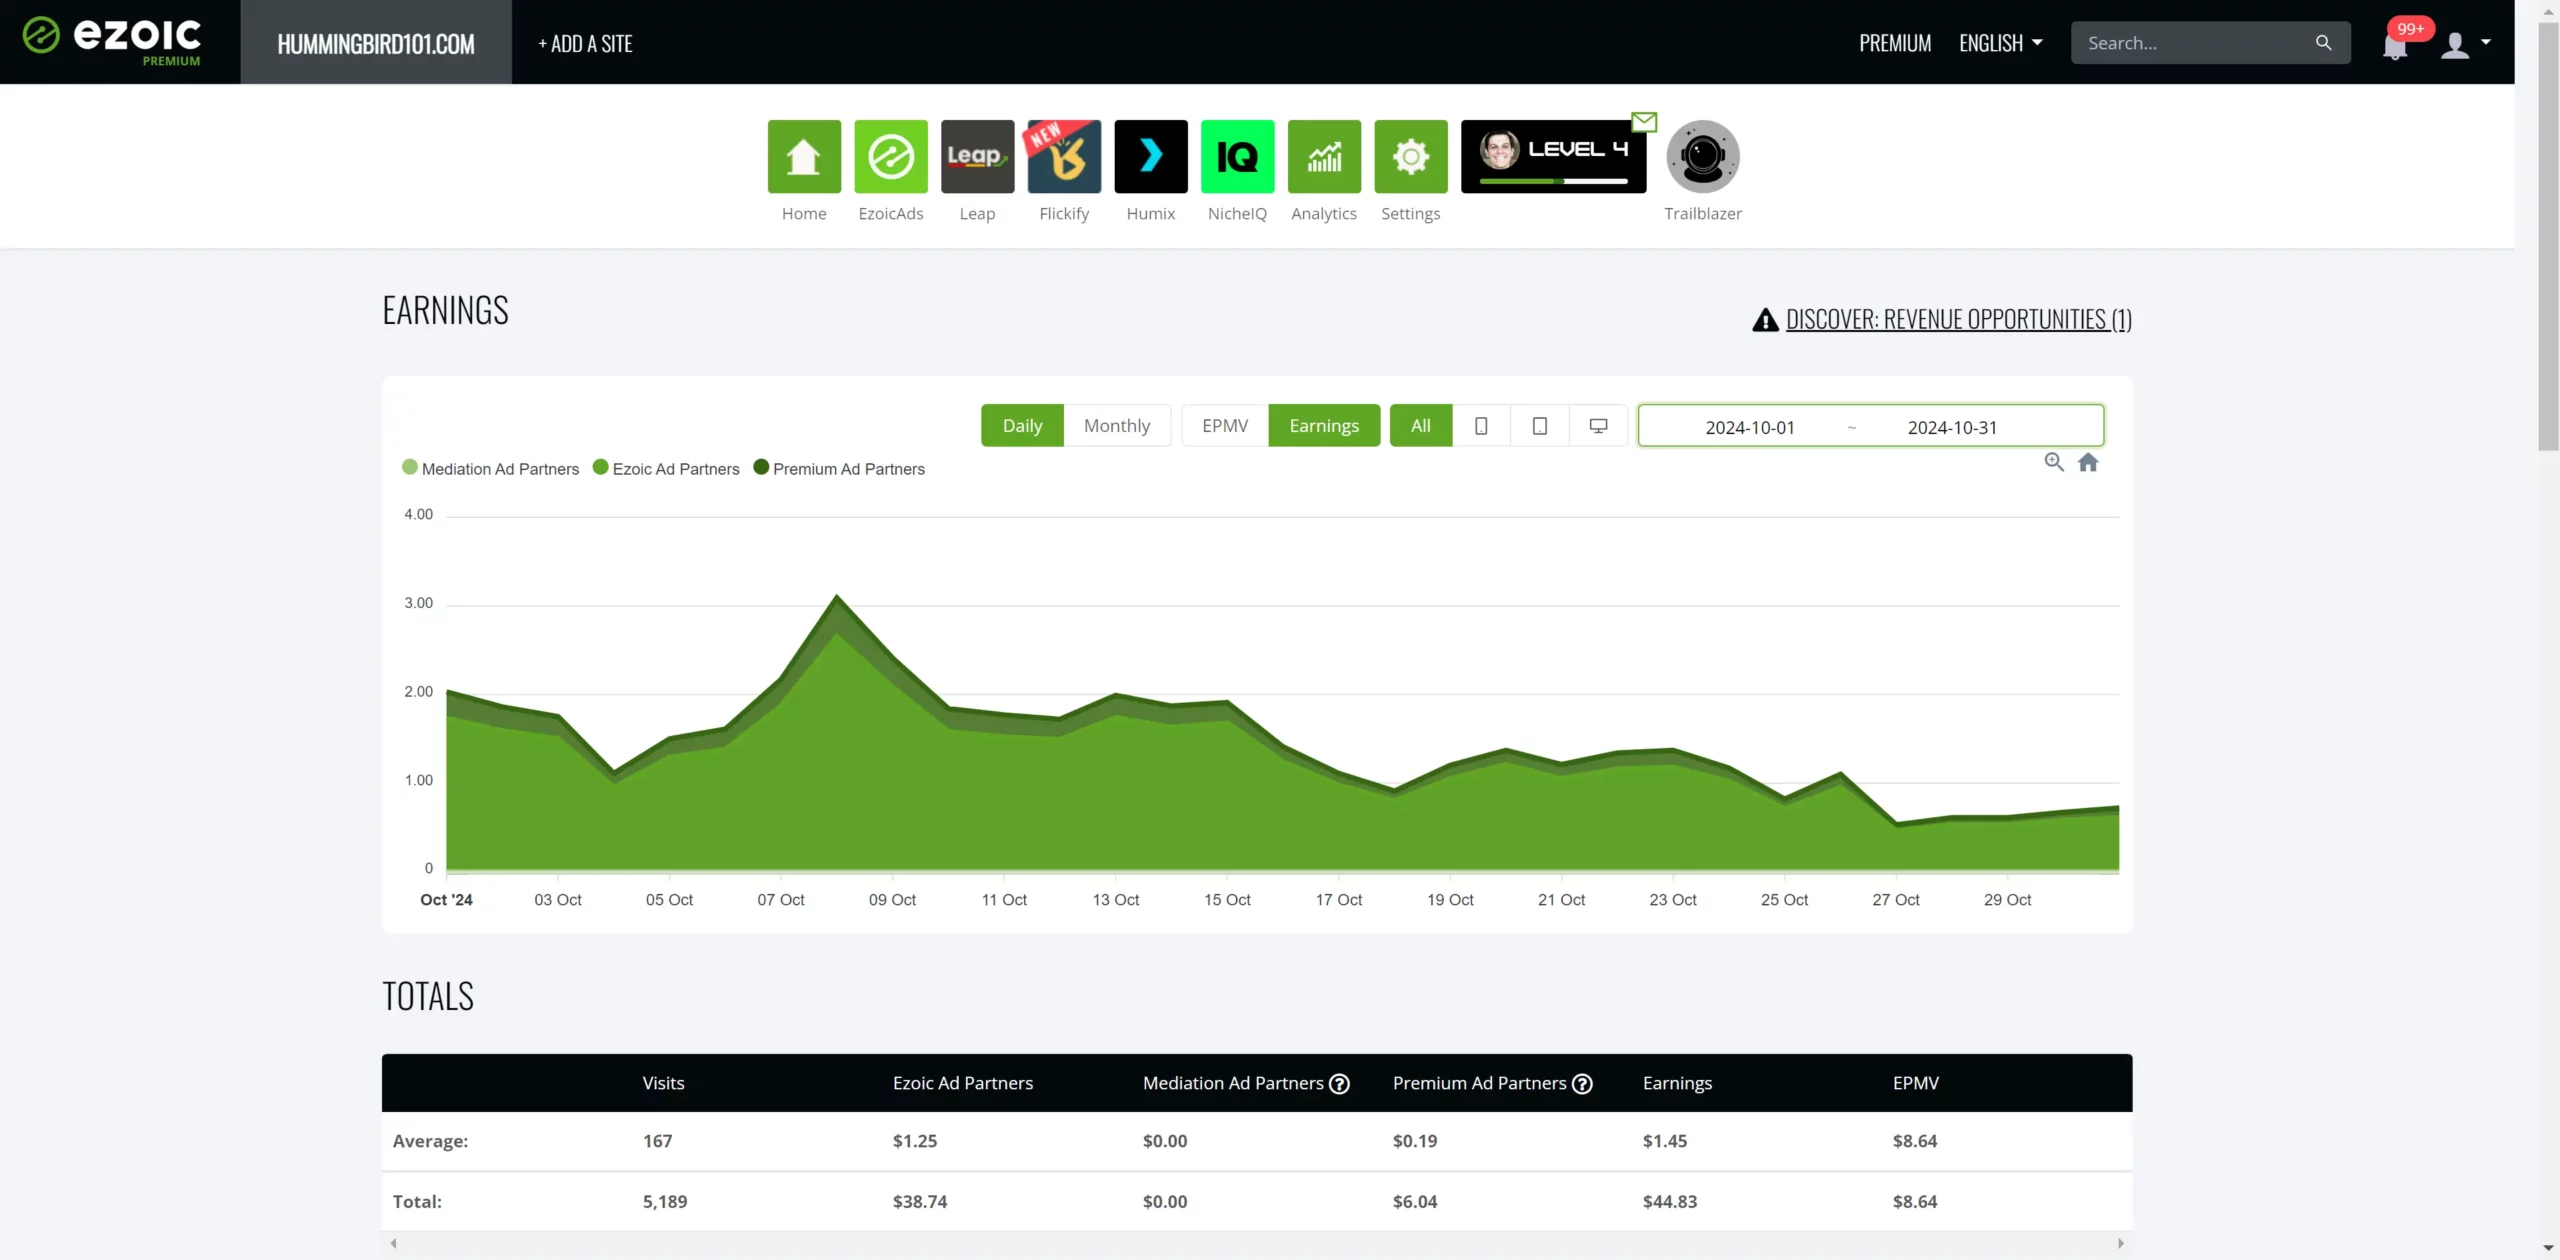Filter by tablet device icon
Screen dimensions: 2560x1260
pos(1540,426)
